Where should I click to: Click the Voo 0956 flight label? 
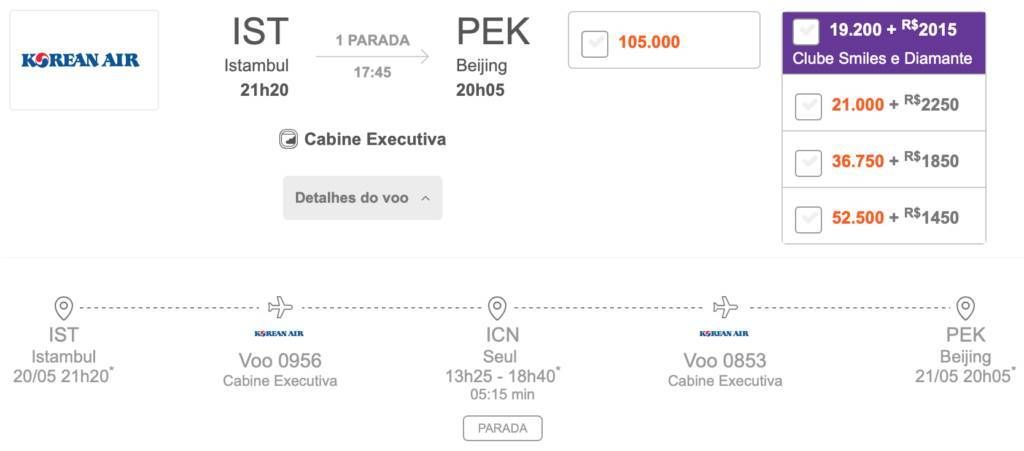point(280,360)
